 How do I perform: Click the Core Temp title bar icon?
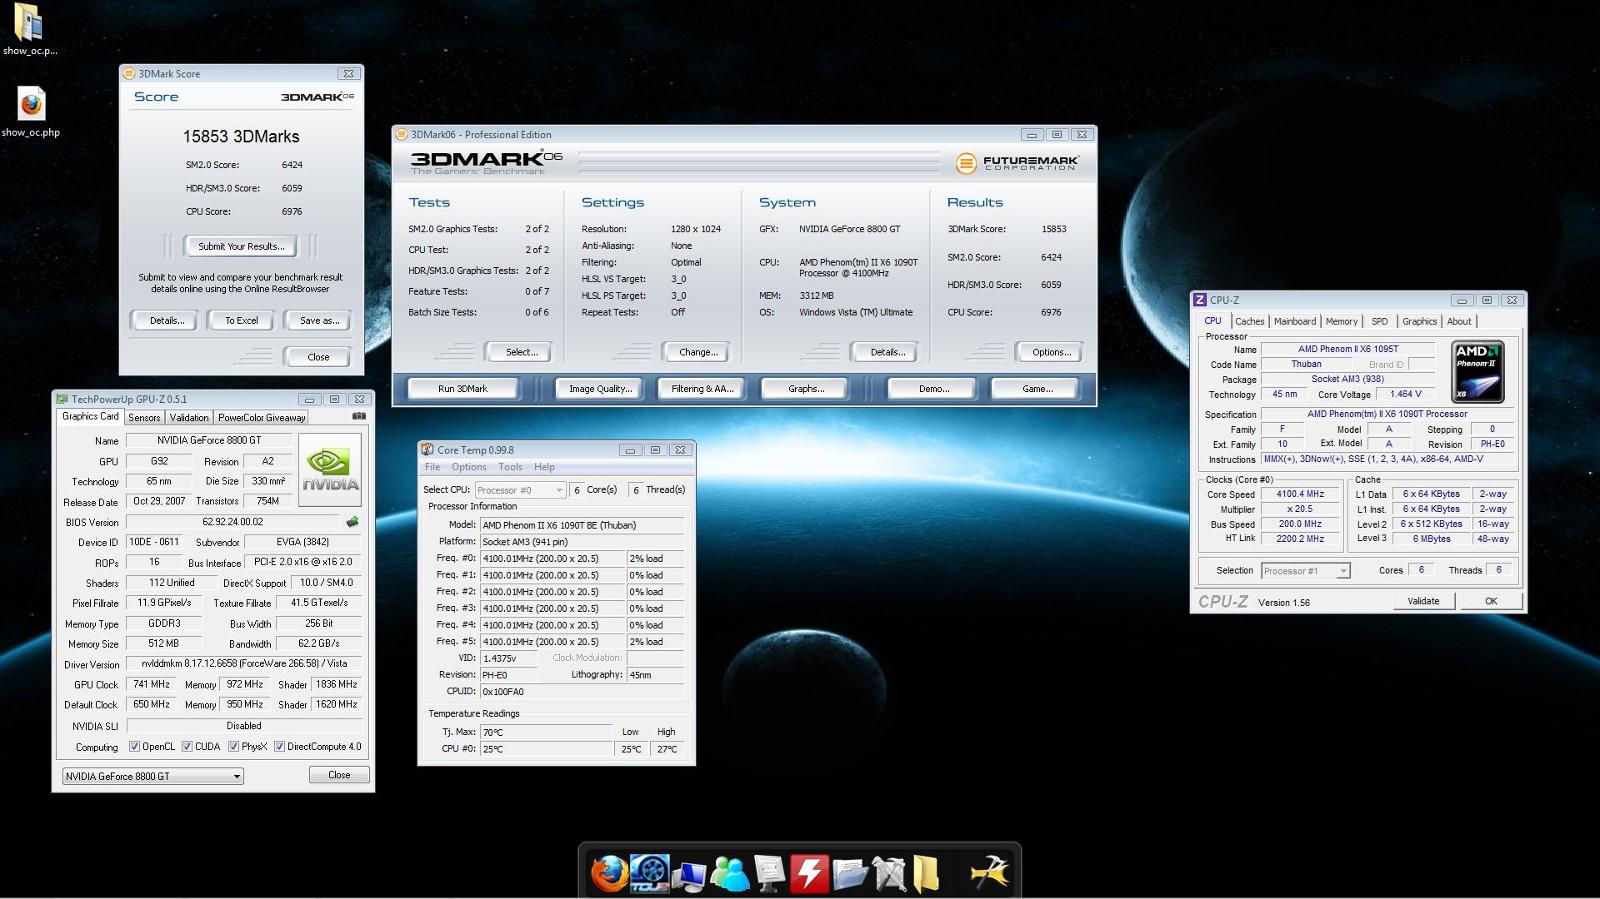click(x=428, y=450)
